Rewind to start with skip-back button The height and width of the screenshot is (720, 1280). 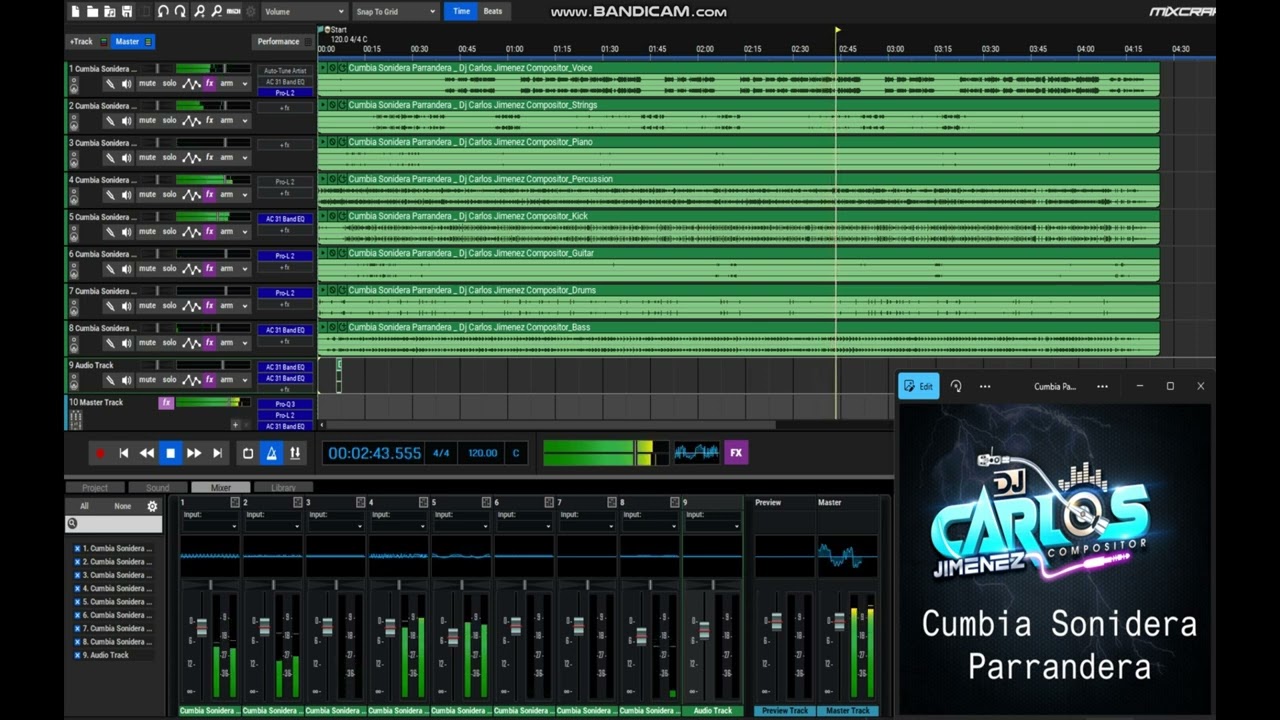(124, 453)
